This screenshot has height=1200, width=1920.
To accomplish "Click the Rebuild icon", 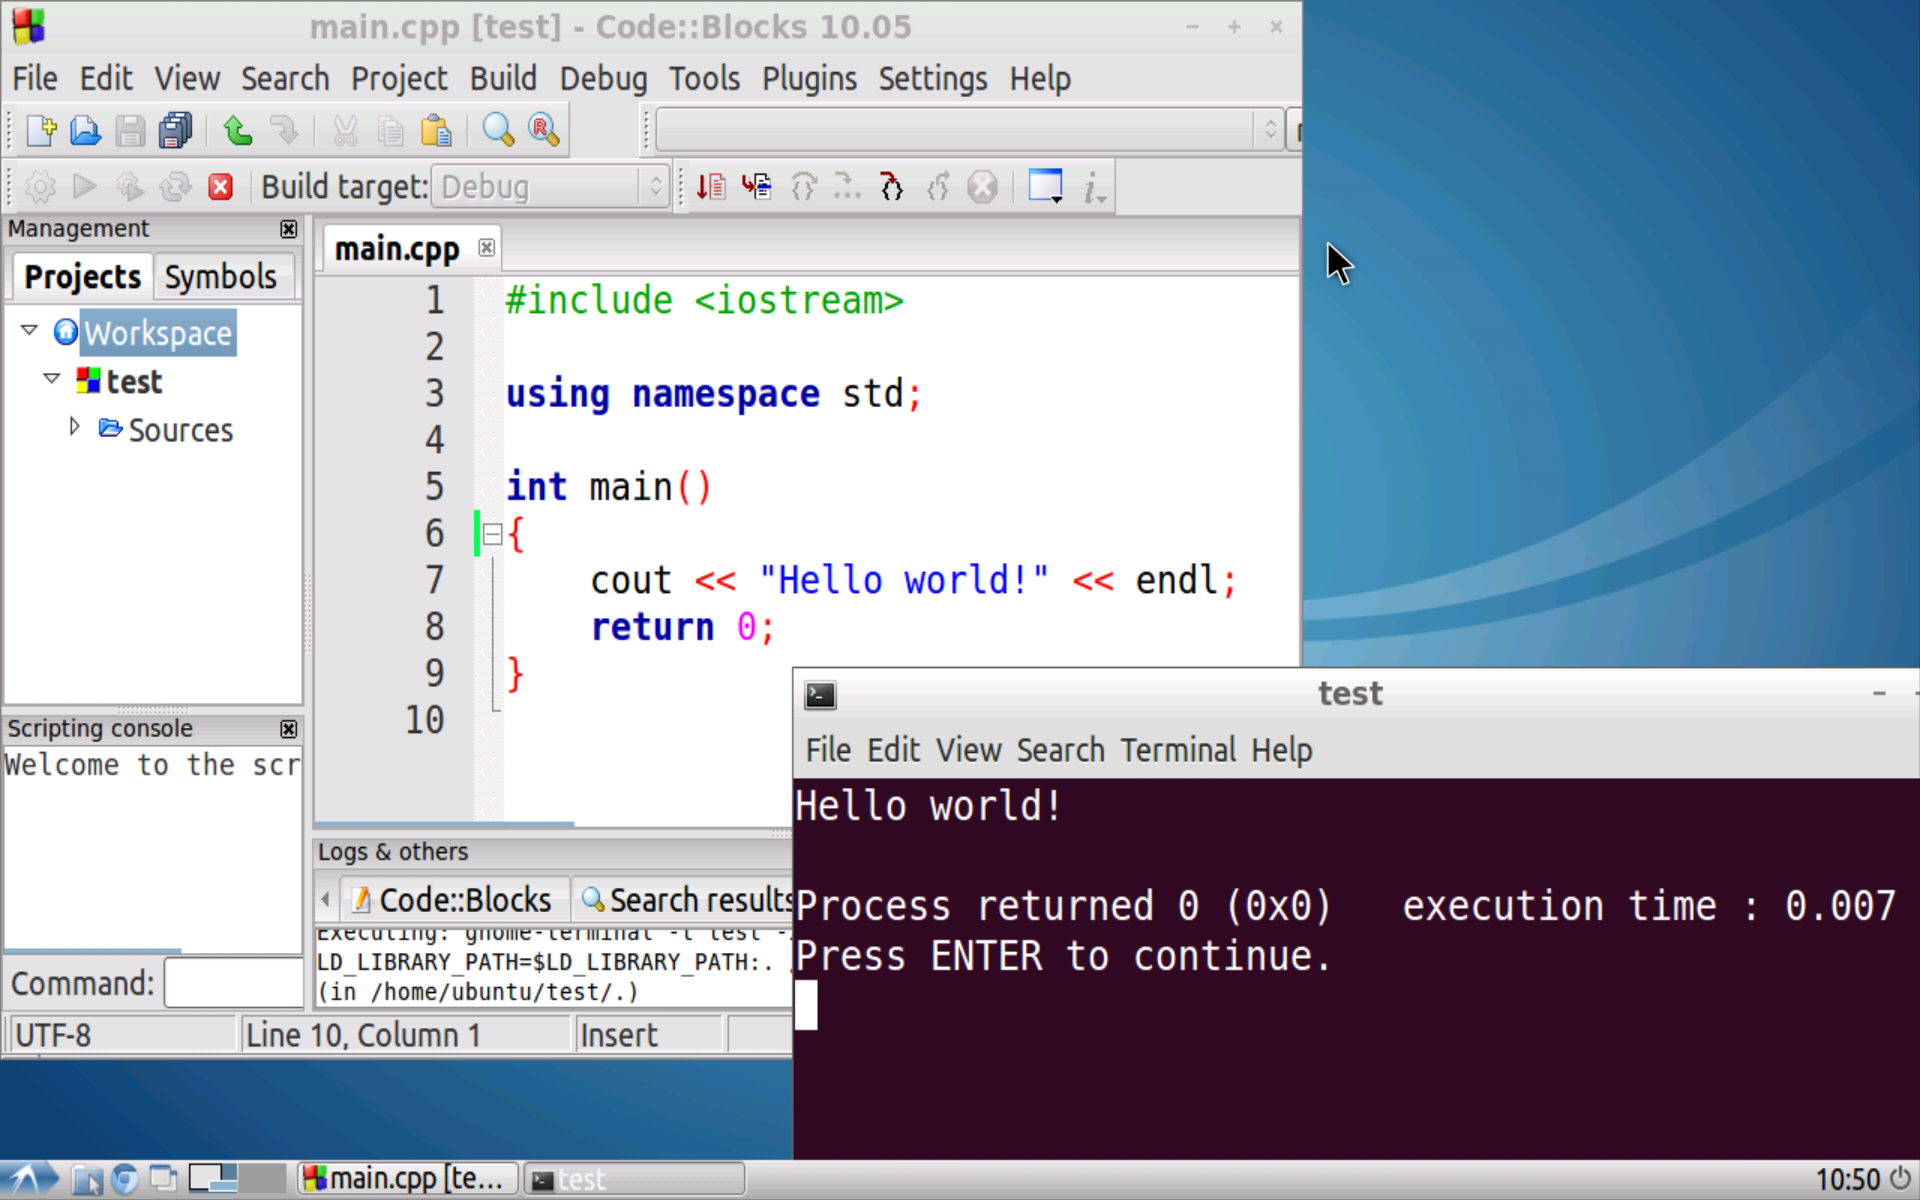I will pos(175,187).
